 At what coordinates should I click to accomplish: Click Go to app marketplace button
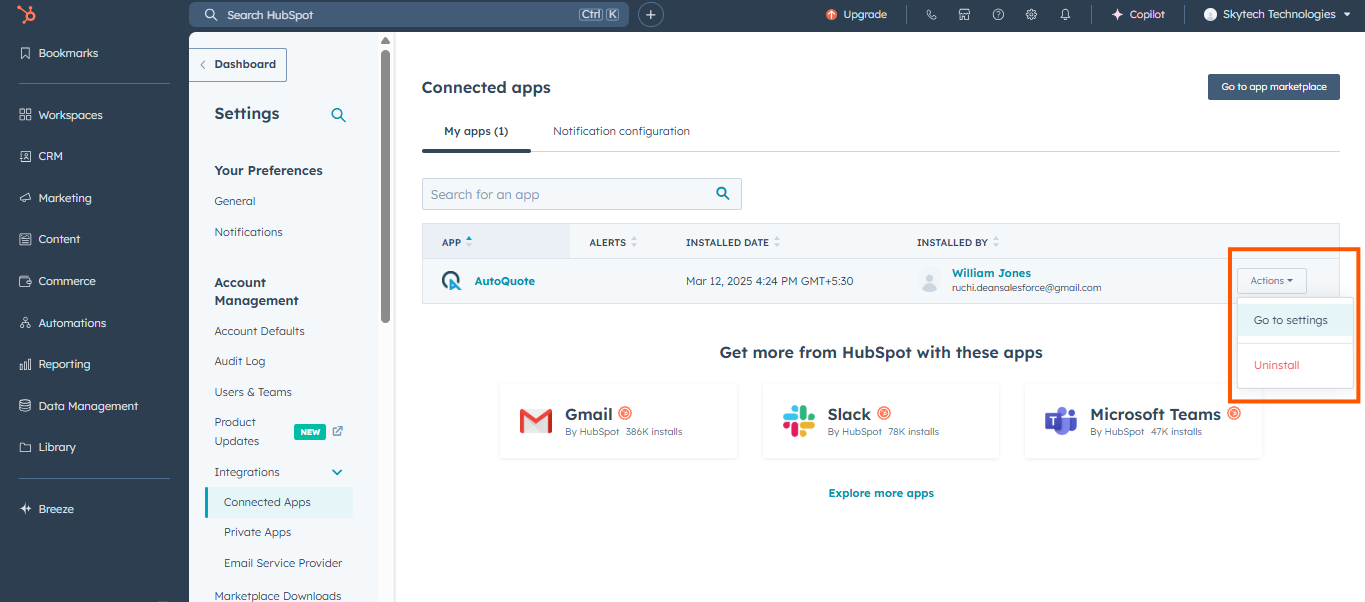point(1273,87)
